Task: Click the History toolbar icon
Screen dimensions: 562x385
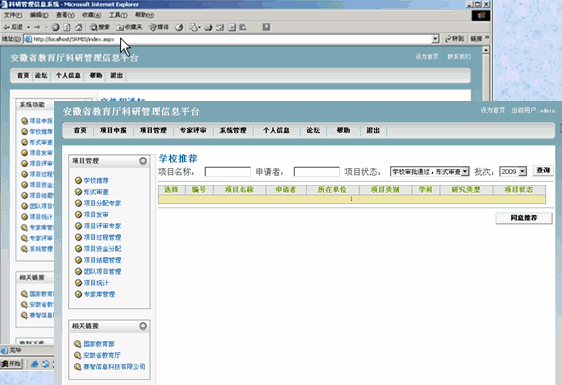Action: tap(179, 27)
